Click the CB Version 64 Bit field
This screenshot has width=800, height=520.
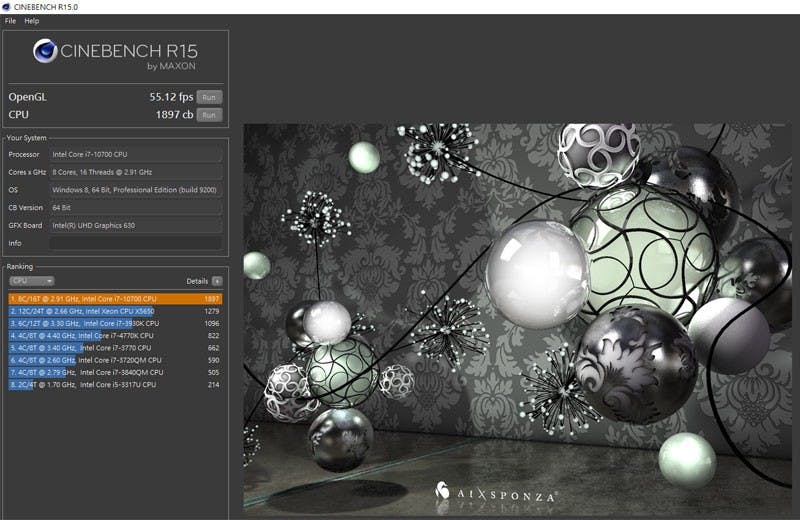[x=136, y=208]
